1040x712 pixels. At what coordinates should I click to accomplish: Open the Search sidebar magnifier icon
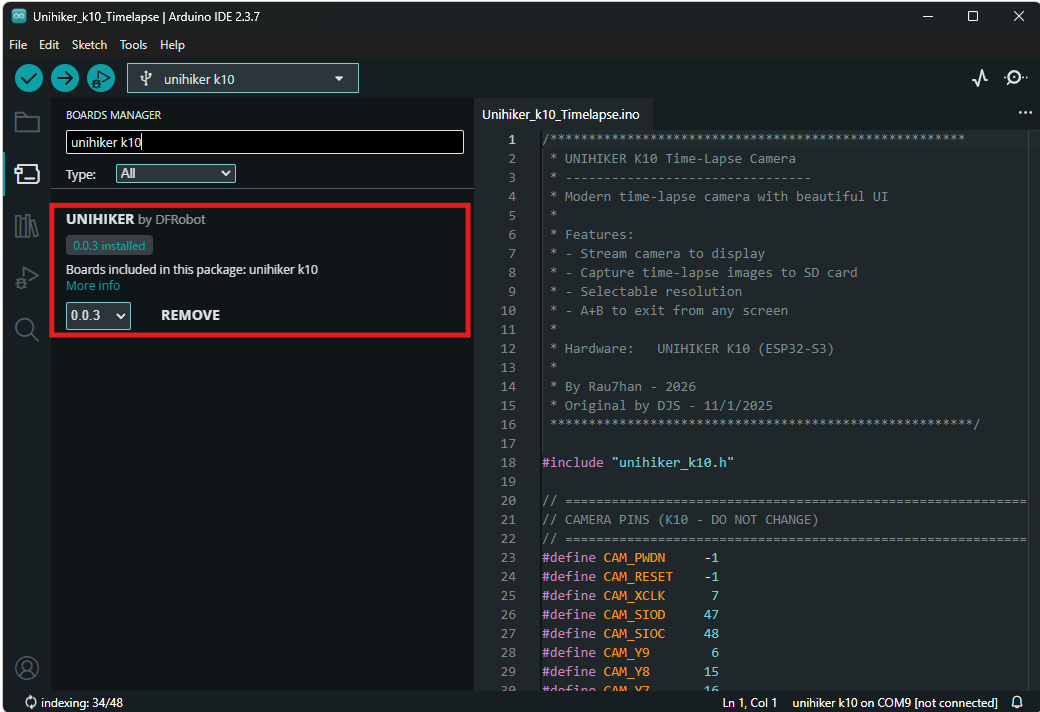pos(27,329)
